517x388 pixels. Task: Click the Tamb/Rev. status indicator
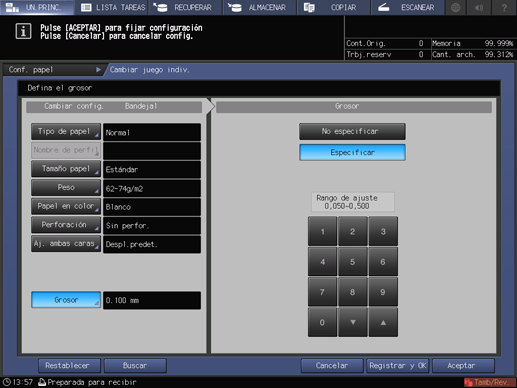coord(488,382)
